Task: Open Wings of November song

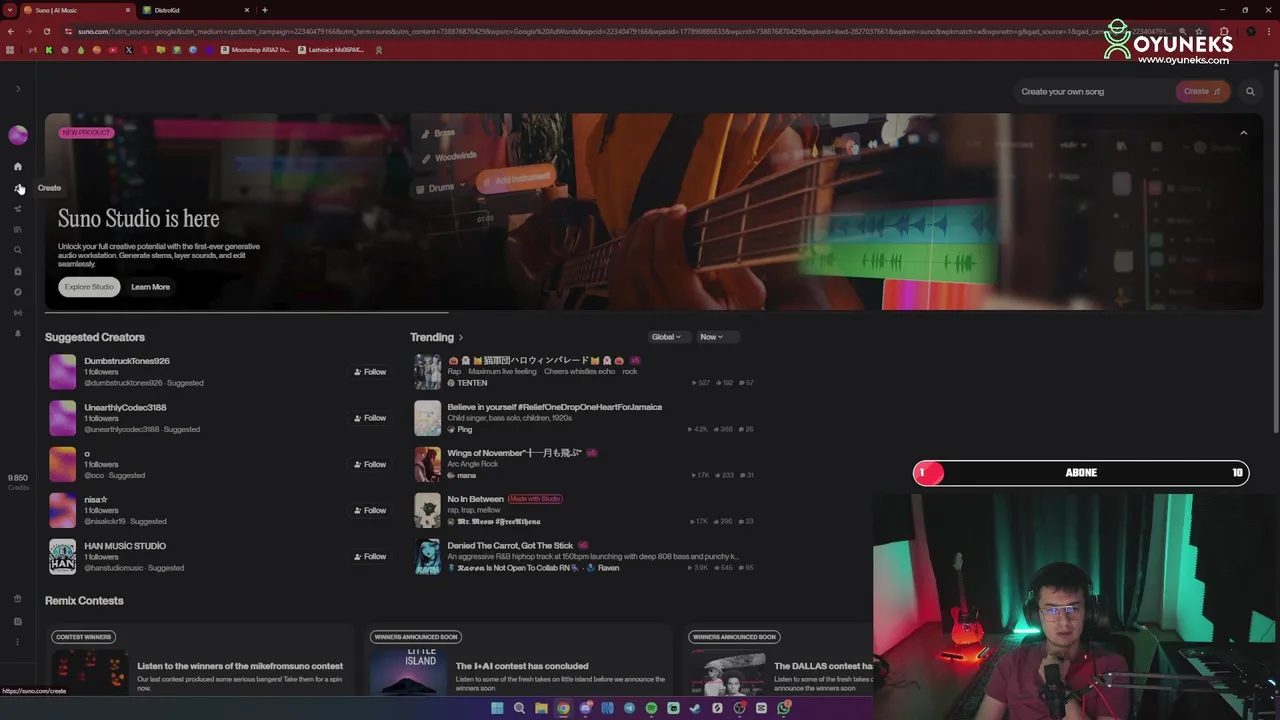Action: tap(514, 453)
